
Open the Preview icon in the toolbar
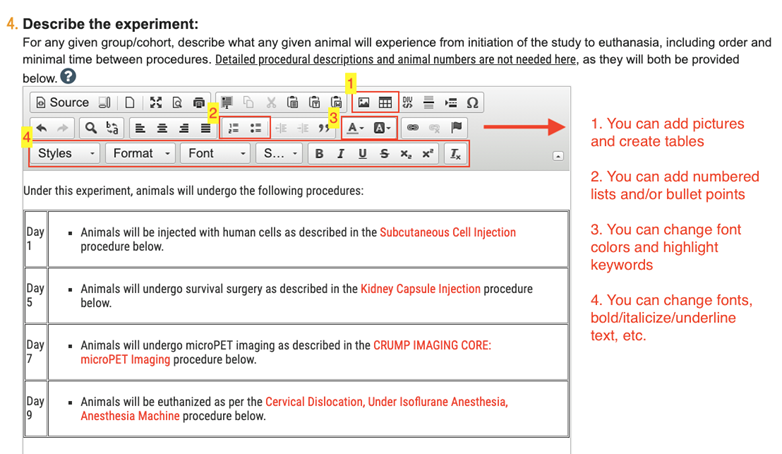coord(177,102)
